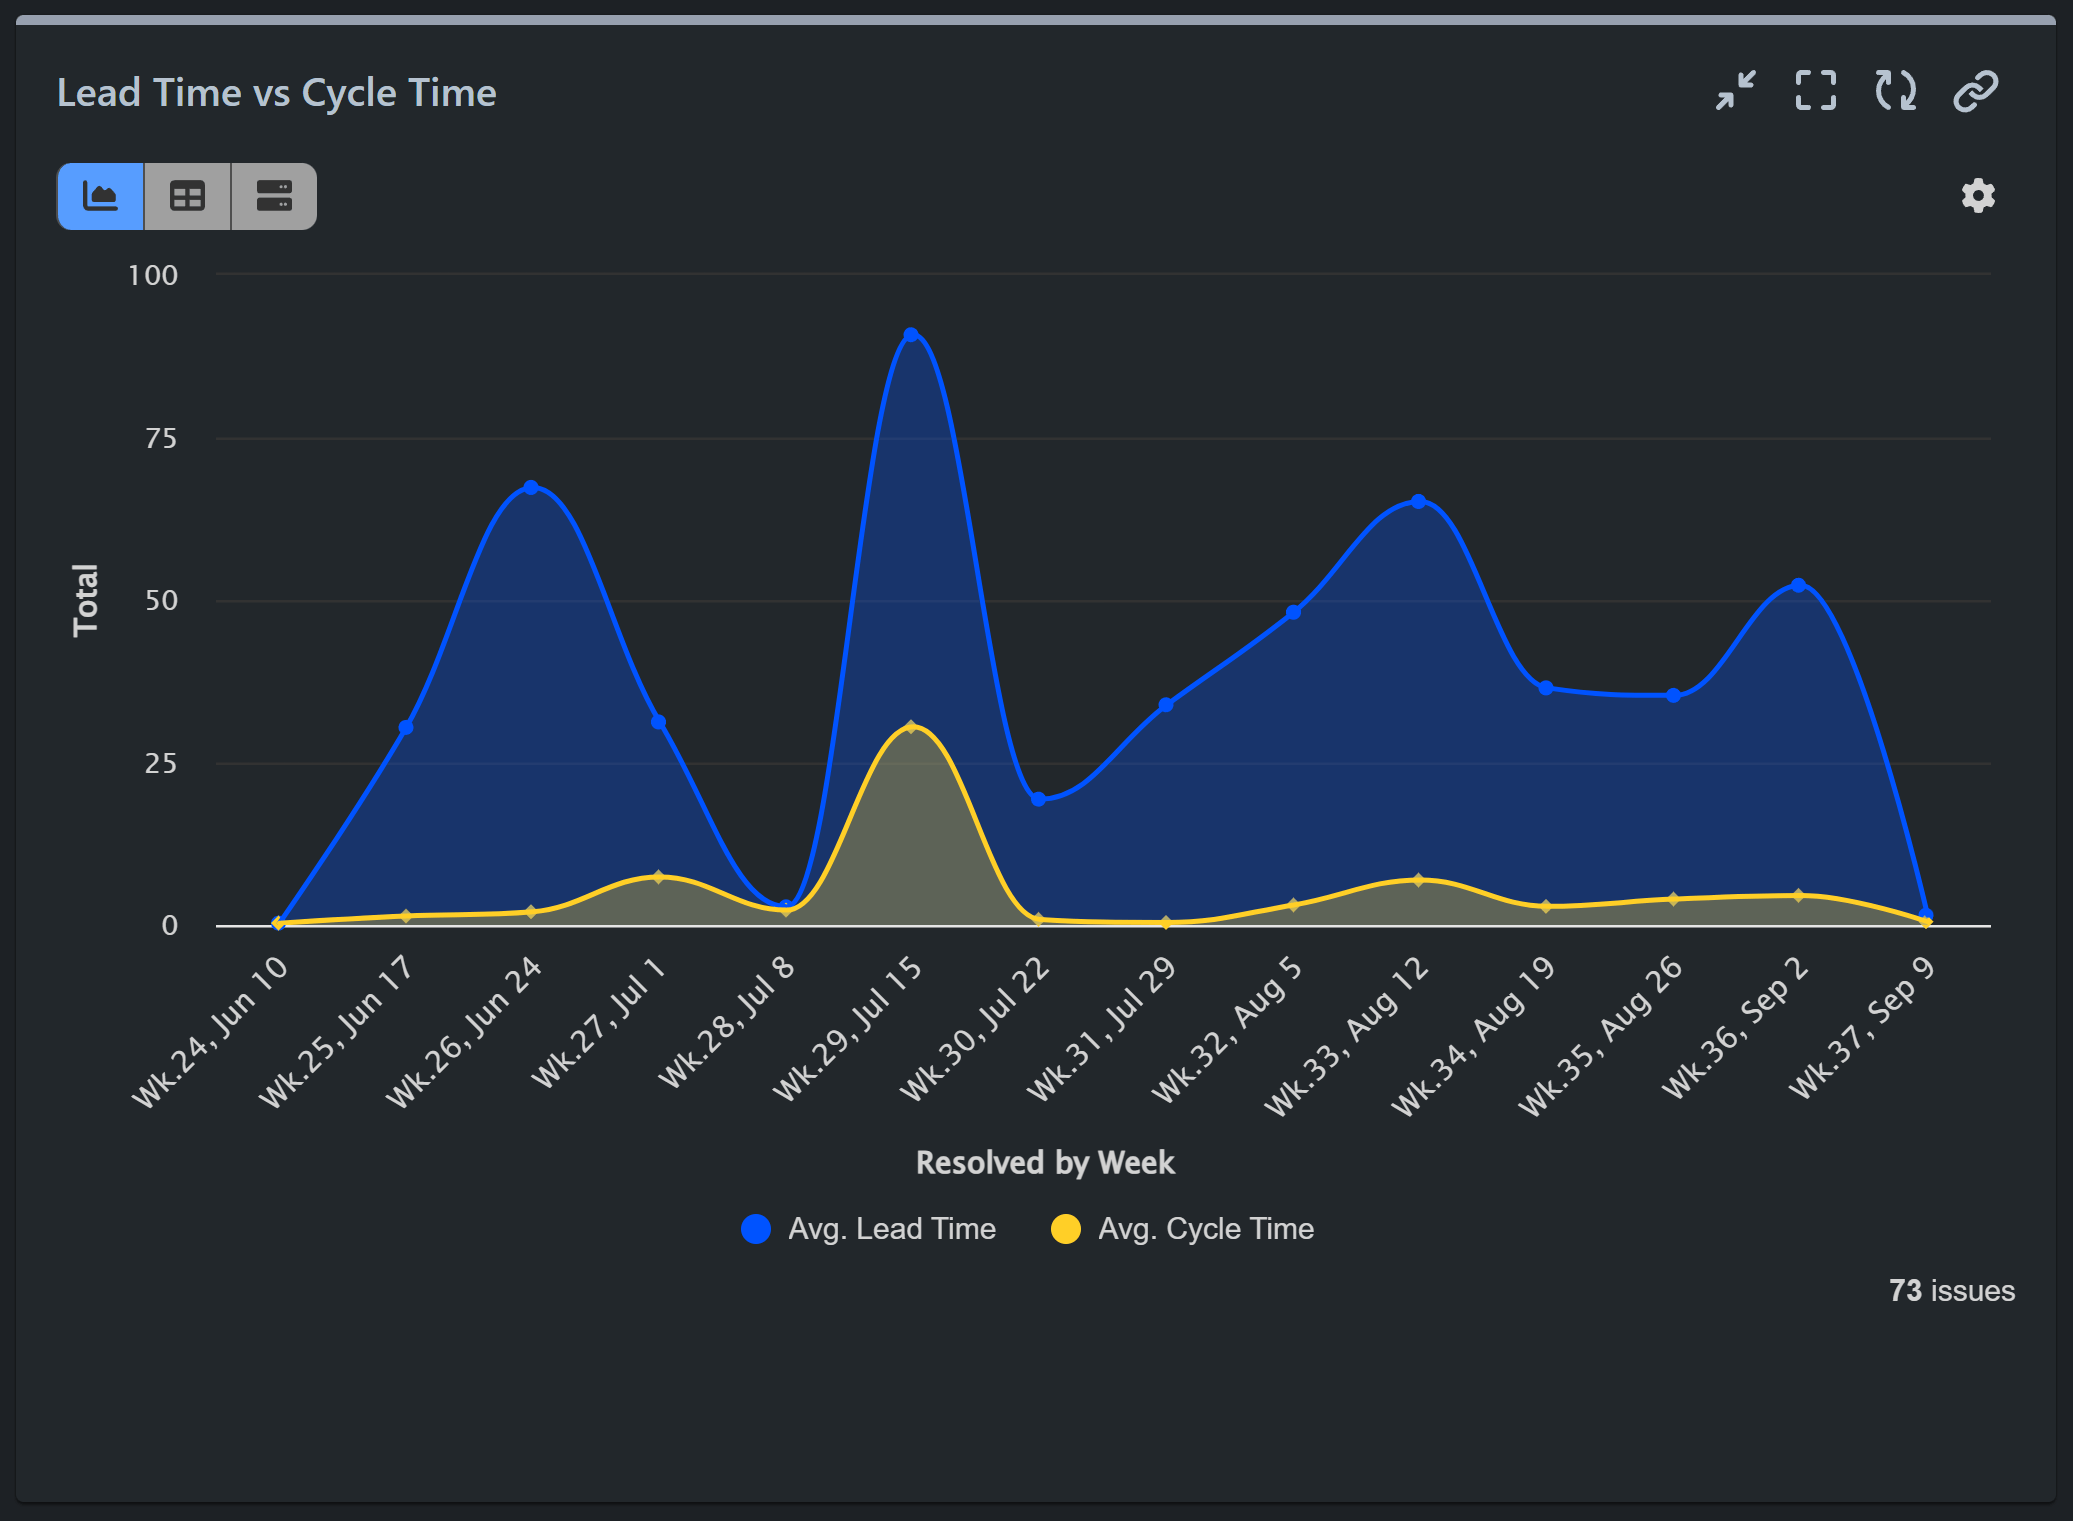Open the chart settings gear

pos(1976,196)
